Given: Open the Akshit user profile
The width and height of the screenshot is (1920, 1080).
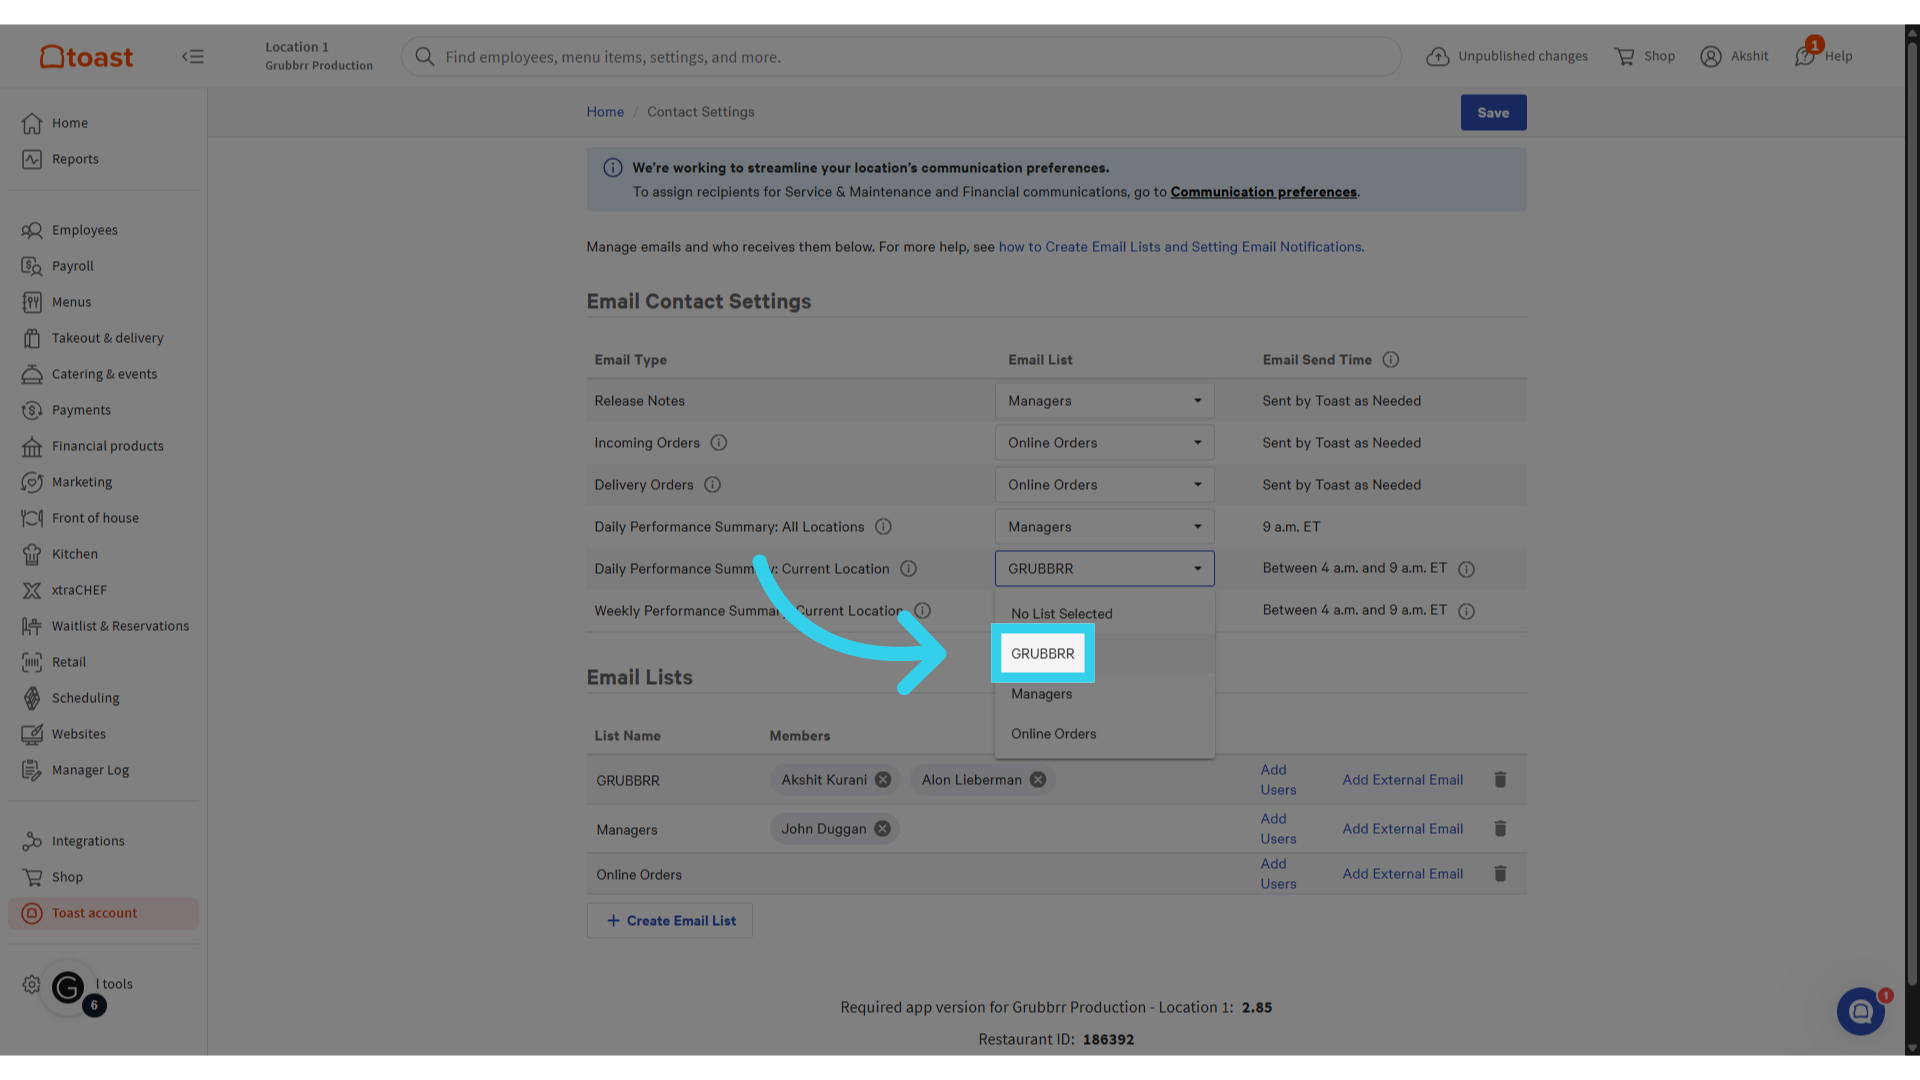Looking at the screenshot, I should tap(1734, 57).
